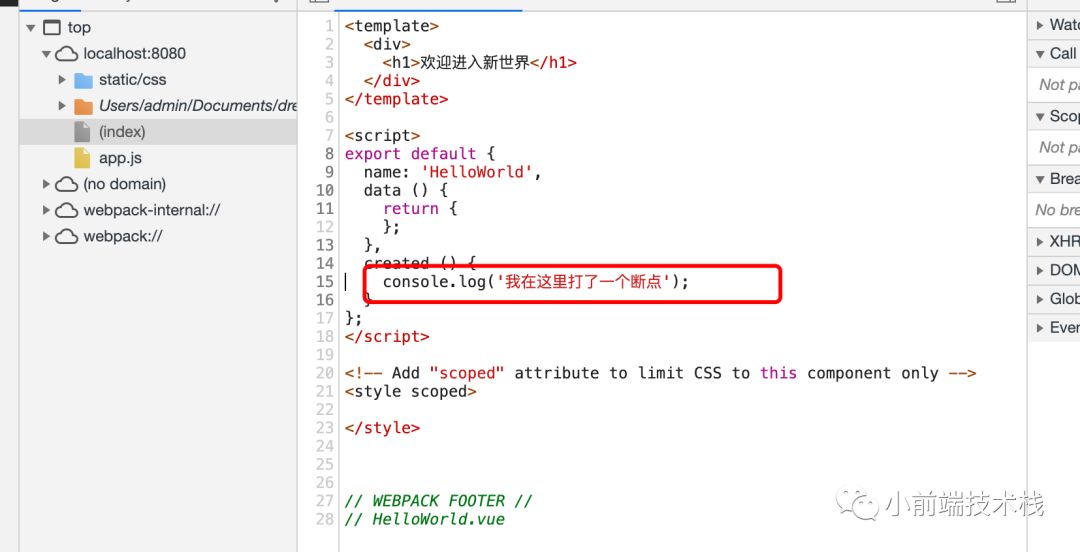
Task: Expand the (no domain) node
Action: (x=46, y=184)
